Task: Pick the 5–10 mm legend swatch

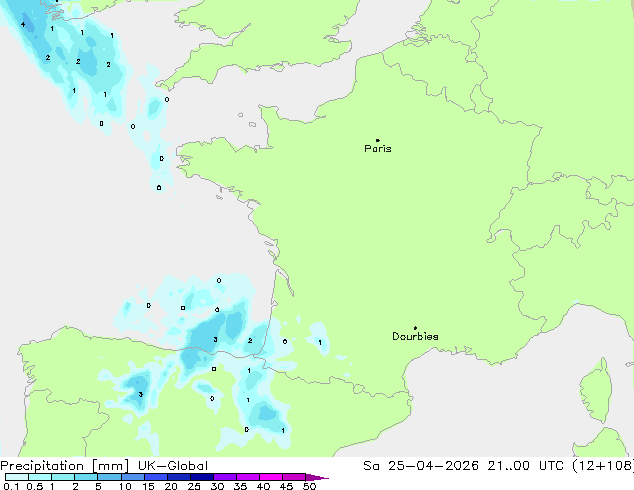Action: tap(109, 477)
